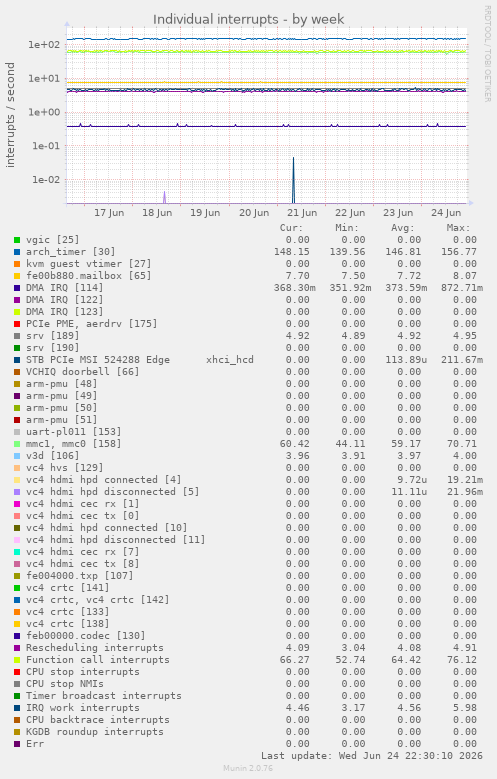497x779 pixels.
Task: Click the 'KGDB roundup interrupts' legend label
Action: coord(94,732)
